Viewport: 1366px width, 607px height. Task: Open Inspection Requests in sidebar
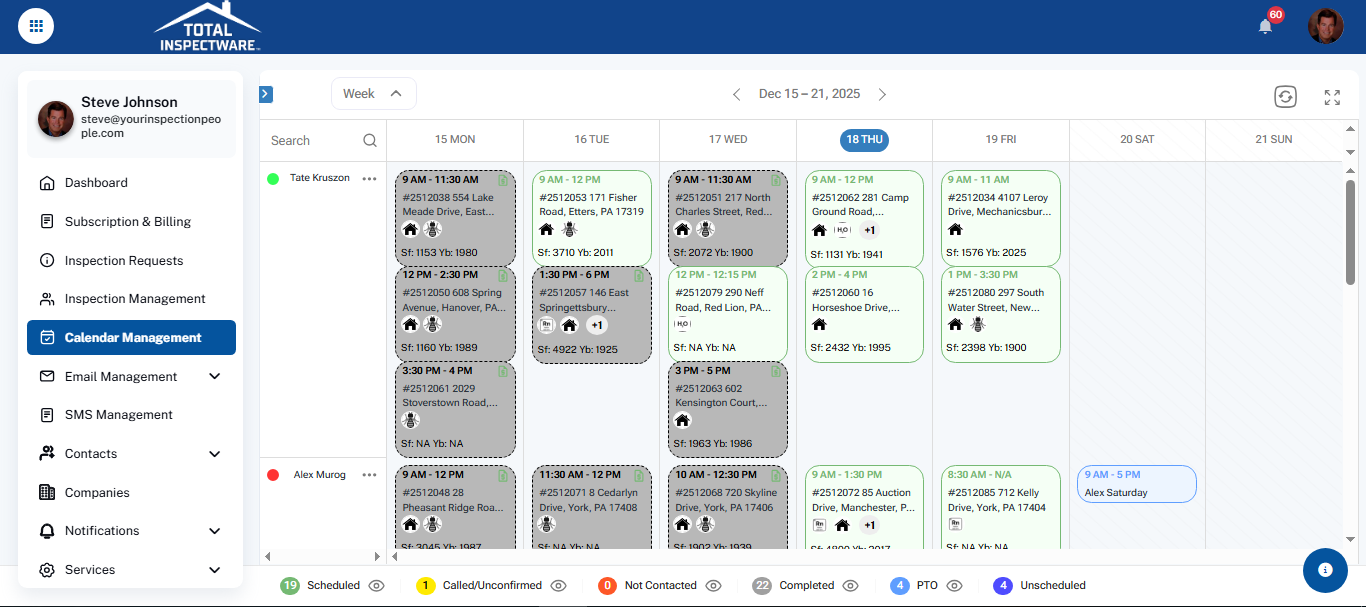point(124,261)
